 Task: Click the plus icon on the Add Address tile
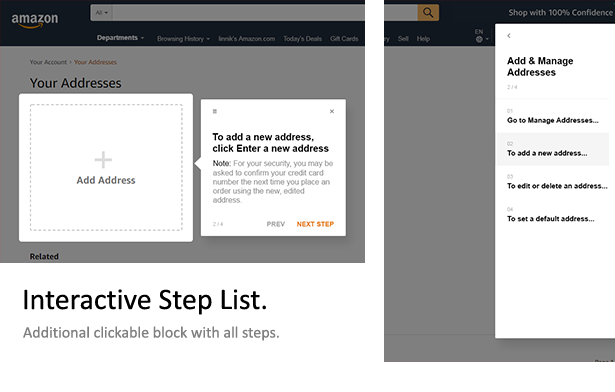103,160
